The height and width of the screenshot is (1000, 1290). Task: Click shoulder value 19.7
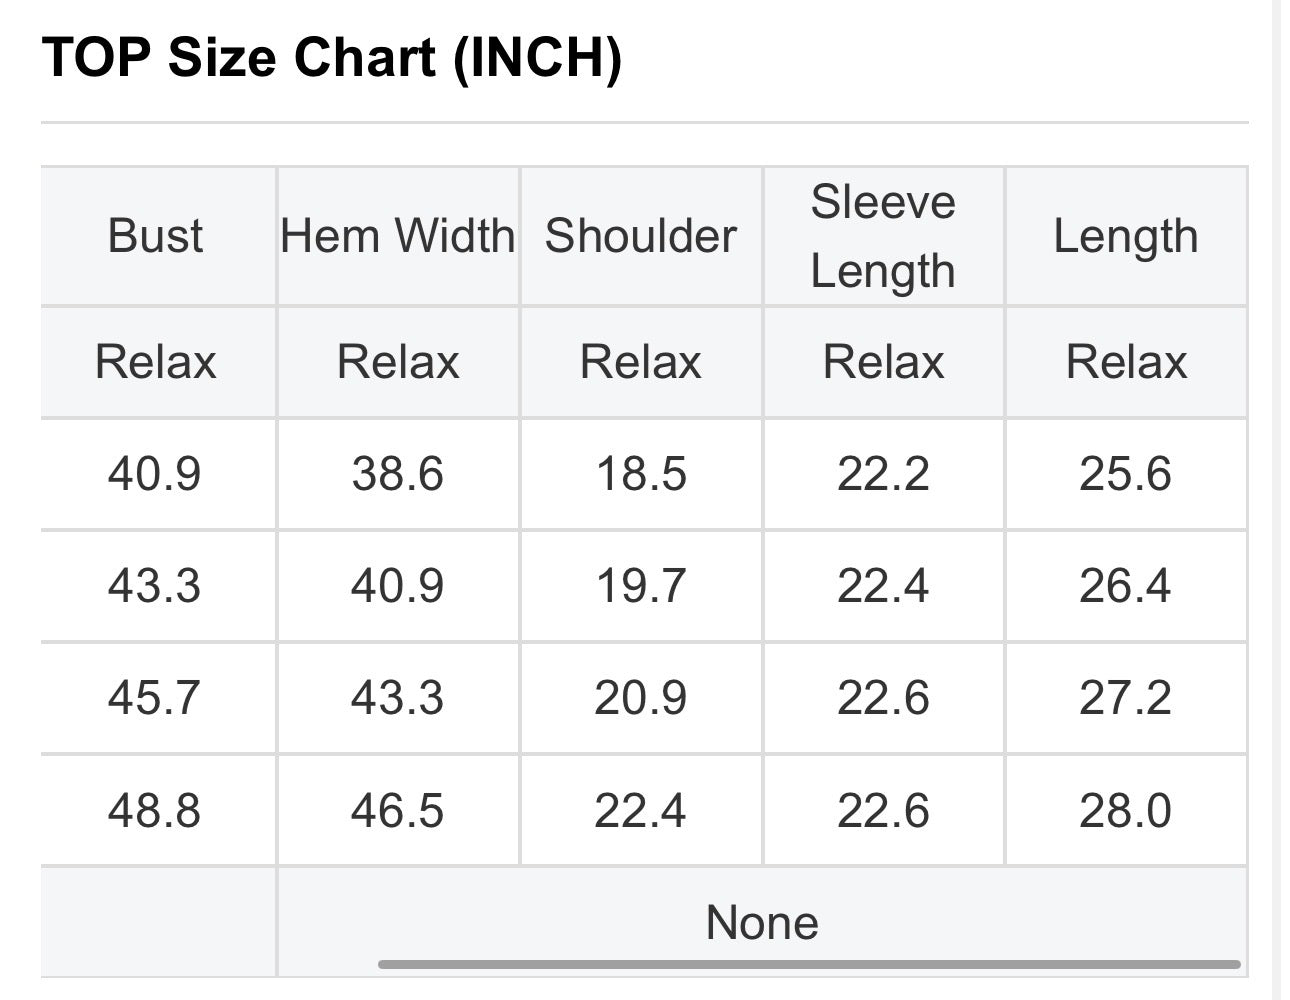(x=641, y=585)
